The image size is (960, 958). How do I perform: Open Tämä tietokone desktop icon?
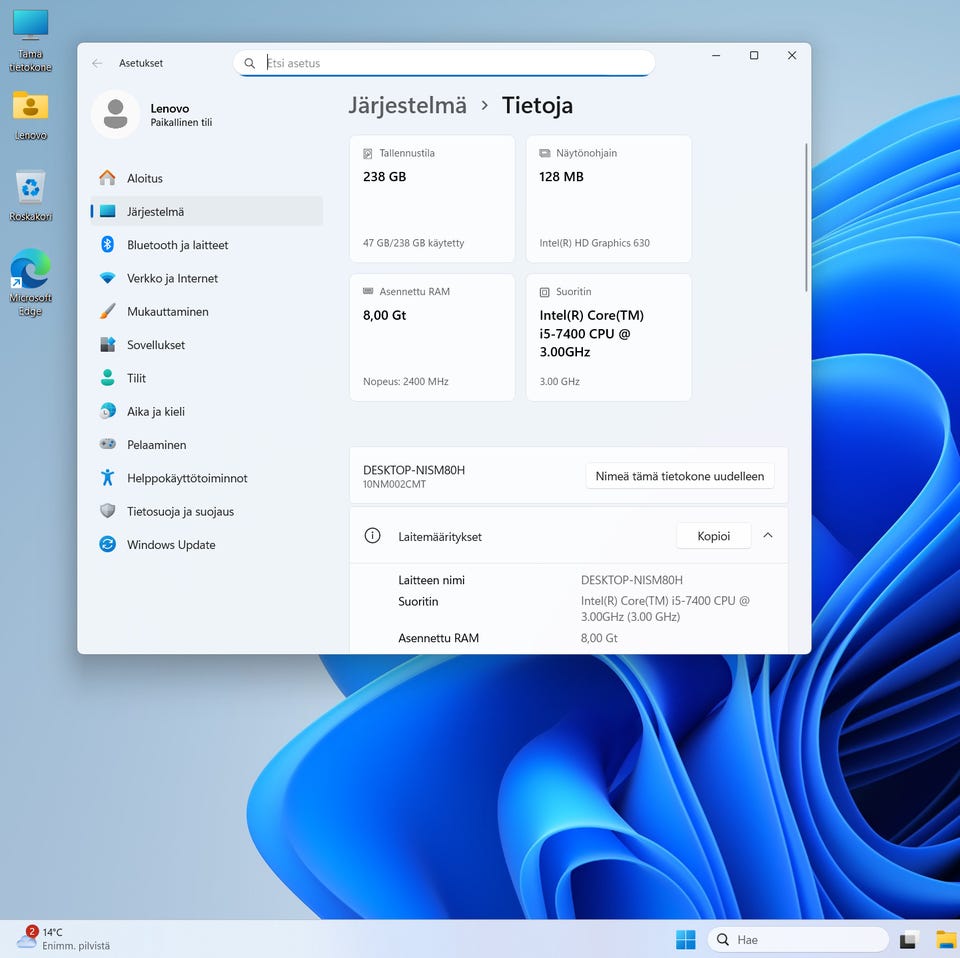pyautogui.click(x=31, y=40)
